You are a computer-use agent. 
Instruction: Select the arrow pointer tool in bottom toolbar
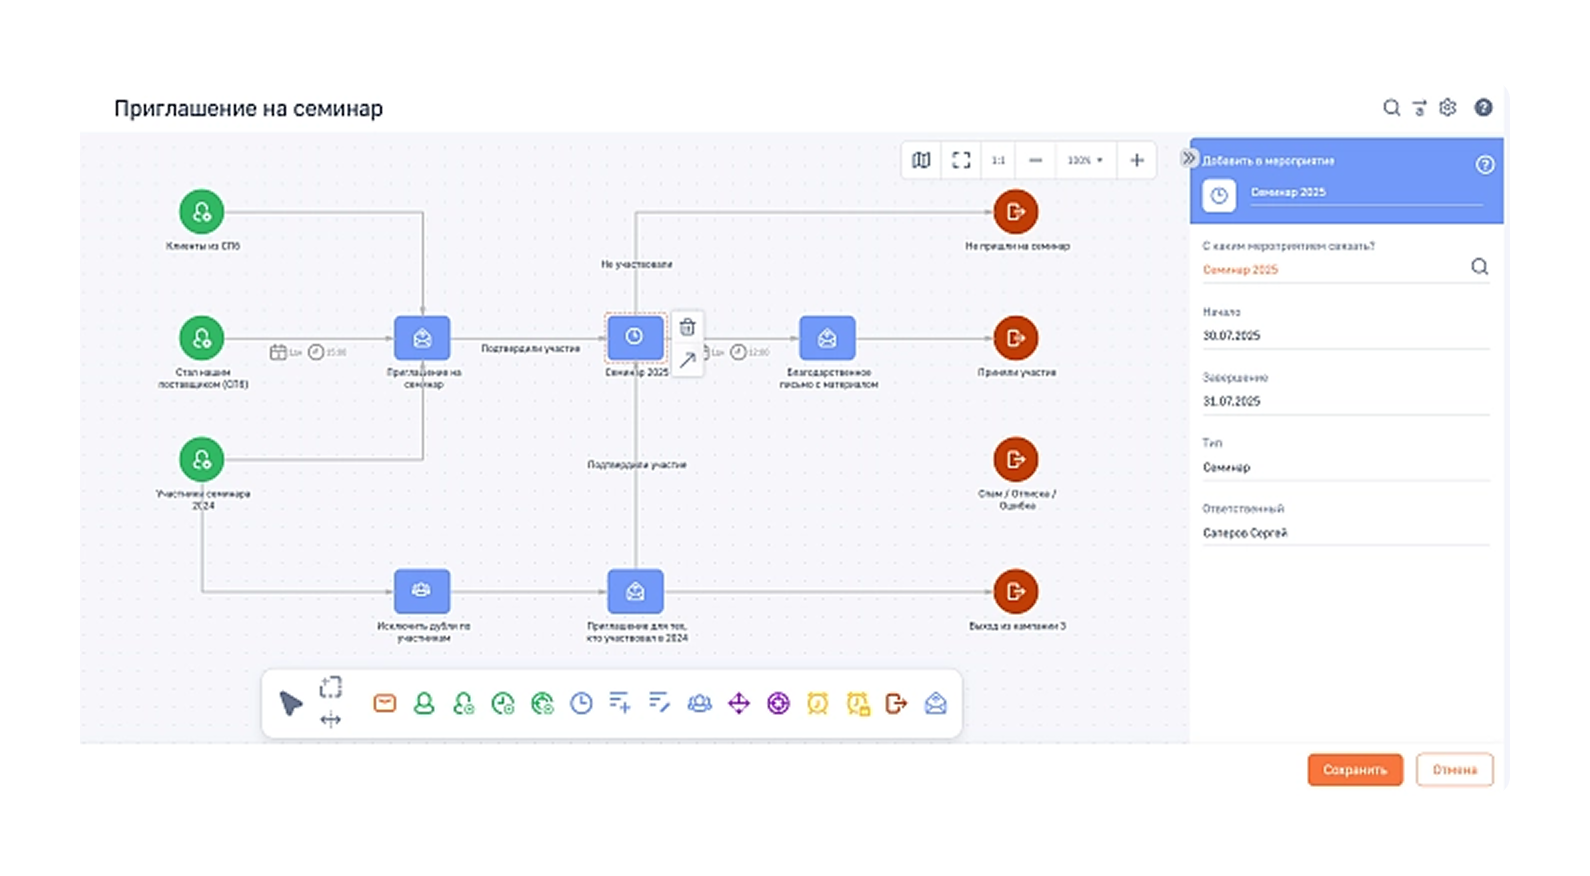coord(290,704)
